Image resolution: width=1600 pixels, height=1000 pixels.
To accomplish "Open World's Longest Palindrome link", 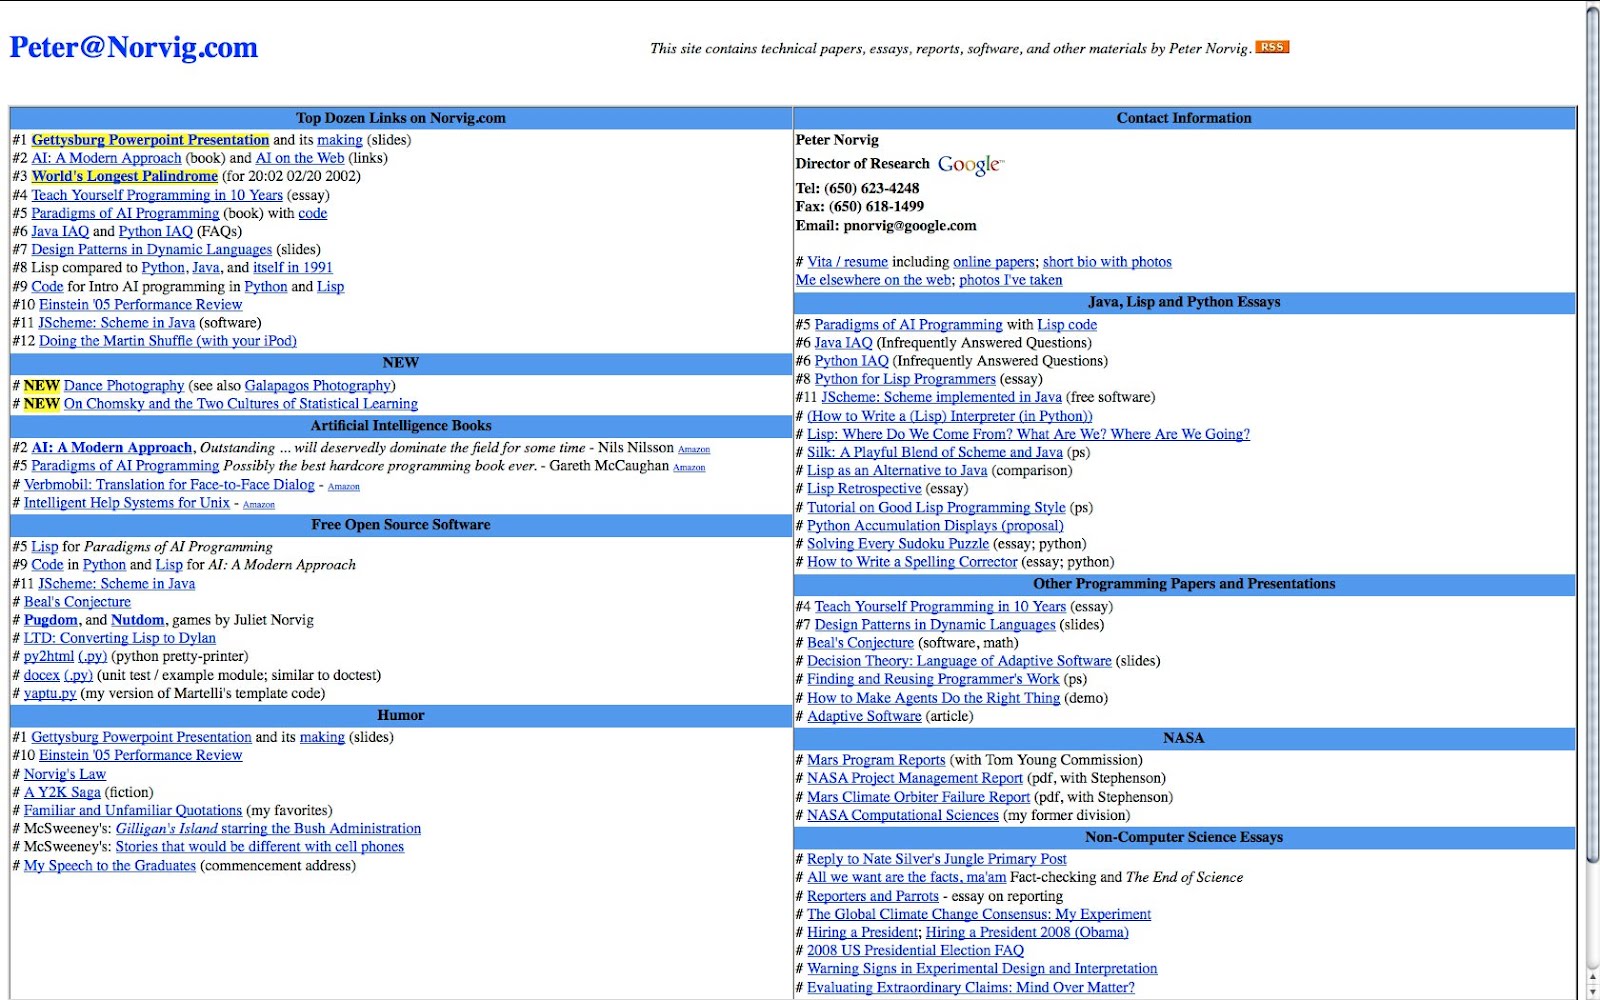I will pos(125,176).
